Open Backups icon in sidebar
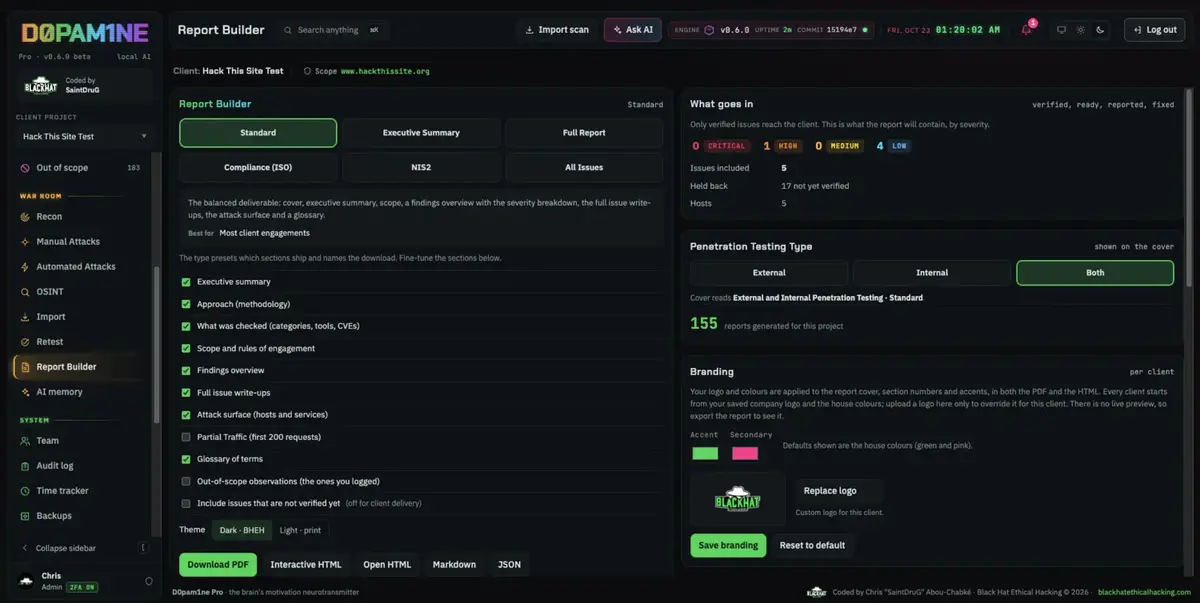 (24, 516)
